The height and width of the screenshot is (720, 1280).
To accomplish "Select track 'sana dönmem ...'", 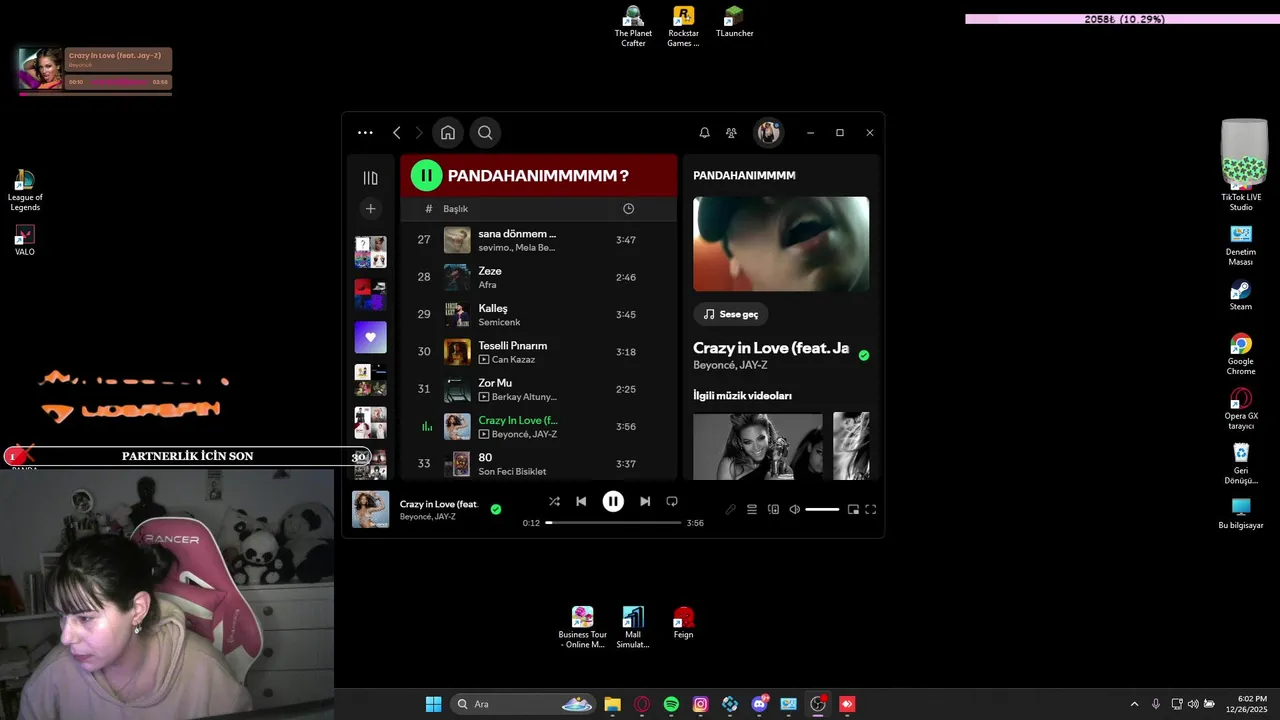I will click(x=539, y=240).
